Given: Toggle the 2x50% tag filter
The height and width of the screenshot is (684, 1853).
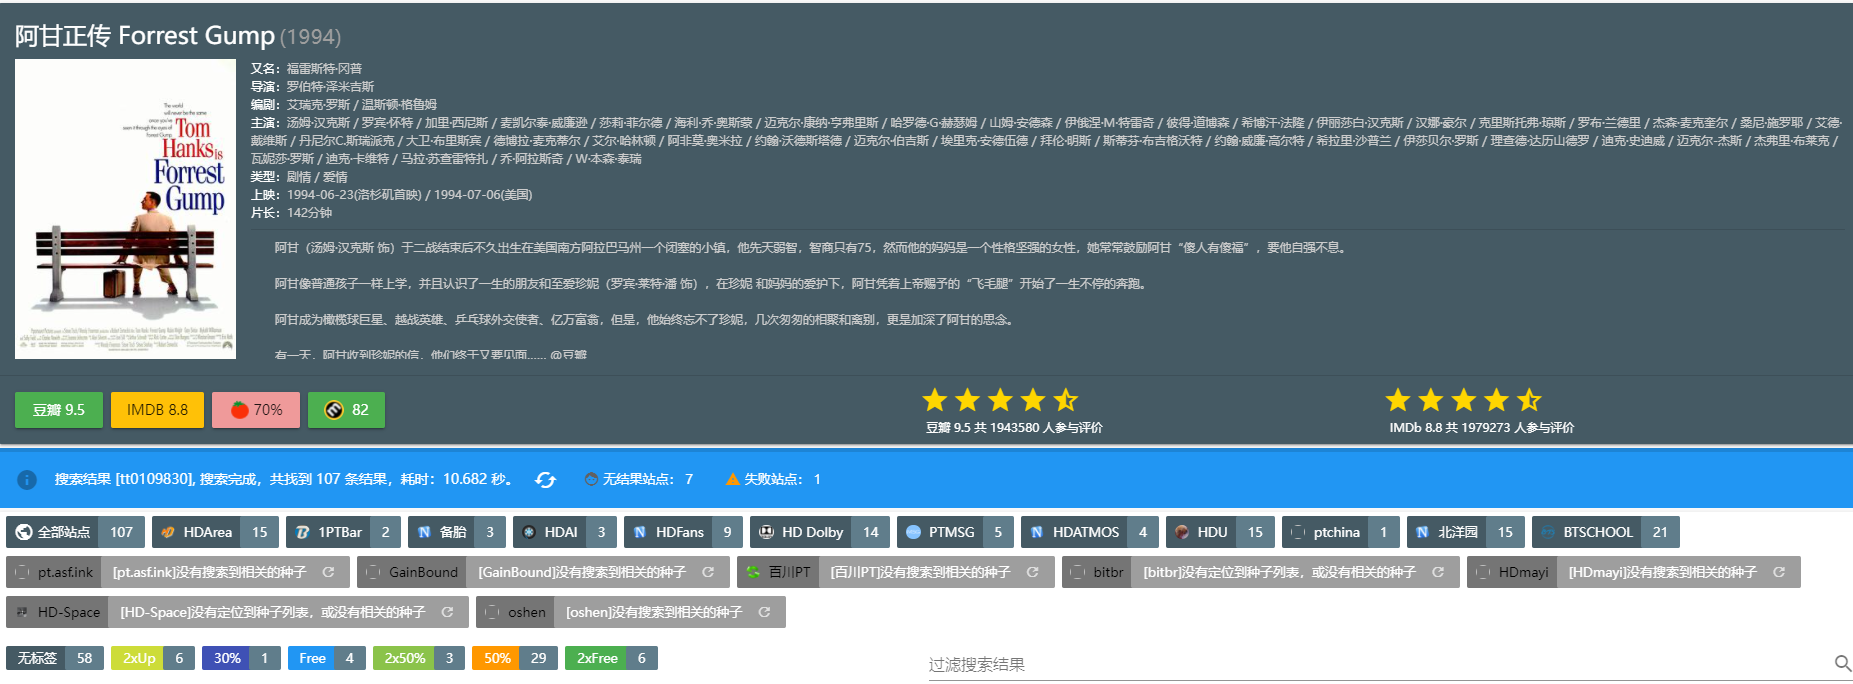Looking at the screenshot, I should tap(419, 658).
